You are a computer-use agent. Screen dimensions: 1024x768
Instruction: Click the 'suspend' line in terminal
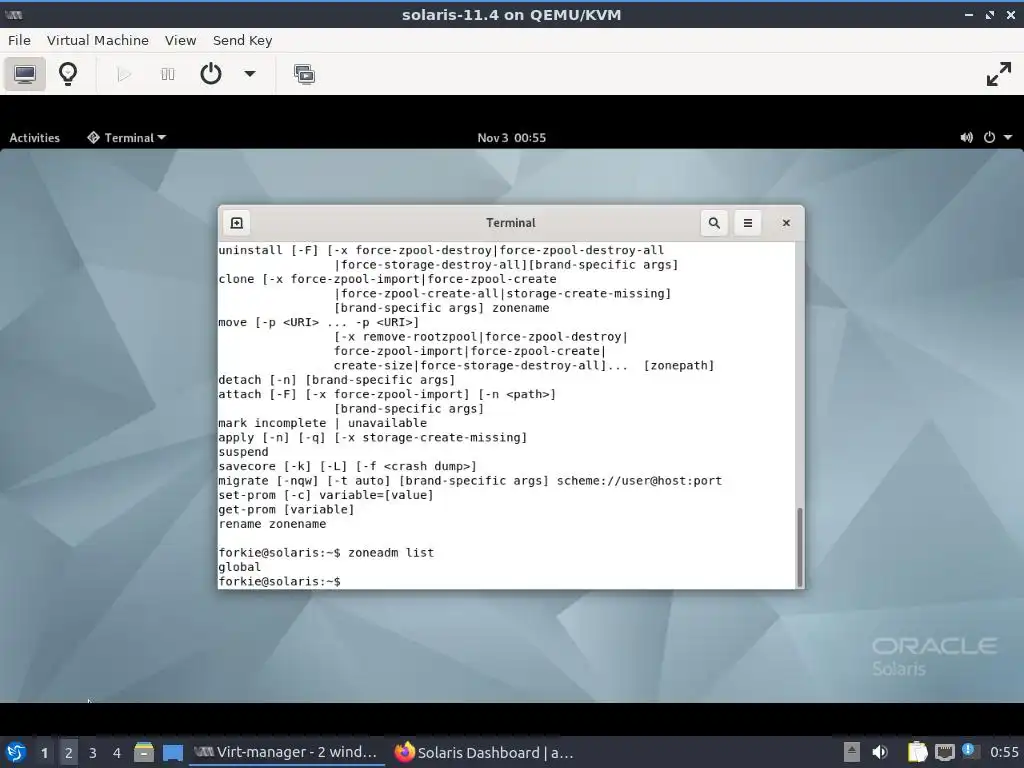[243, 452]
